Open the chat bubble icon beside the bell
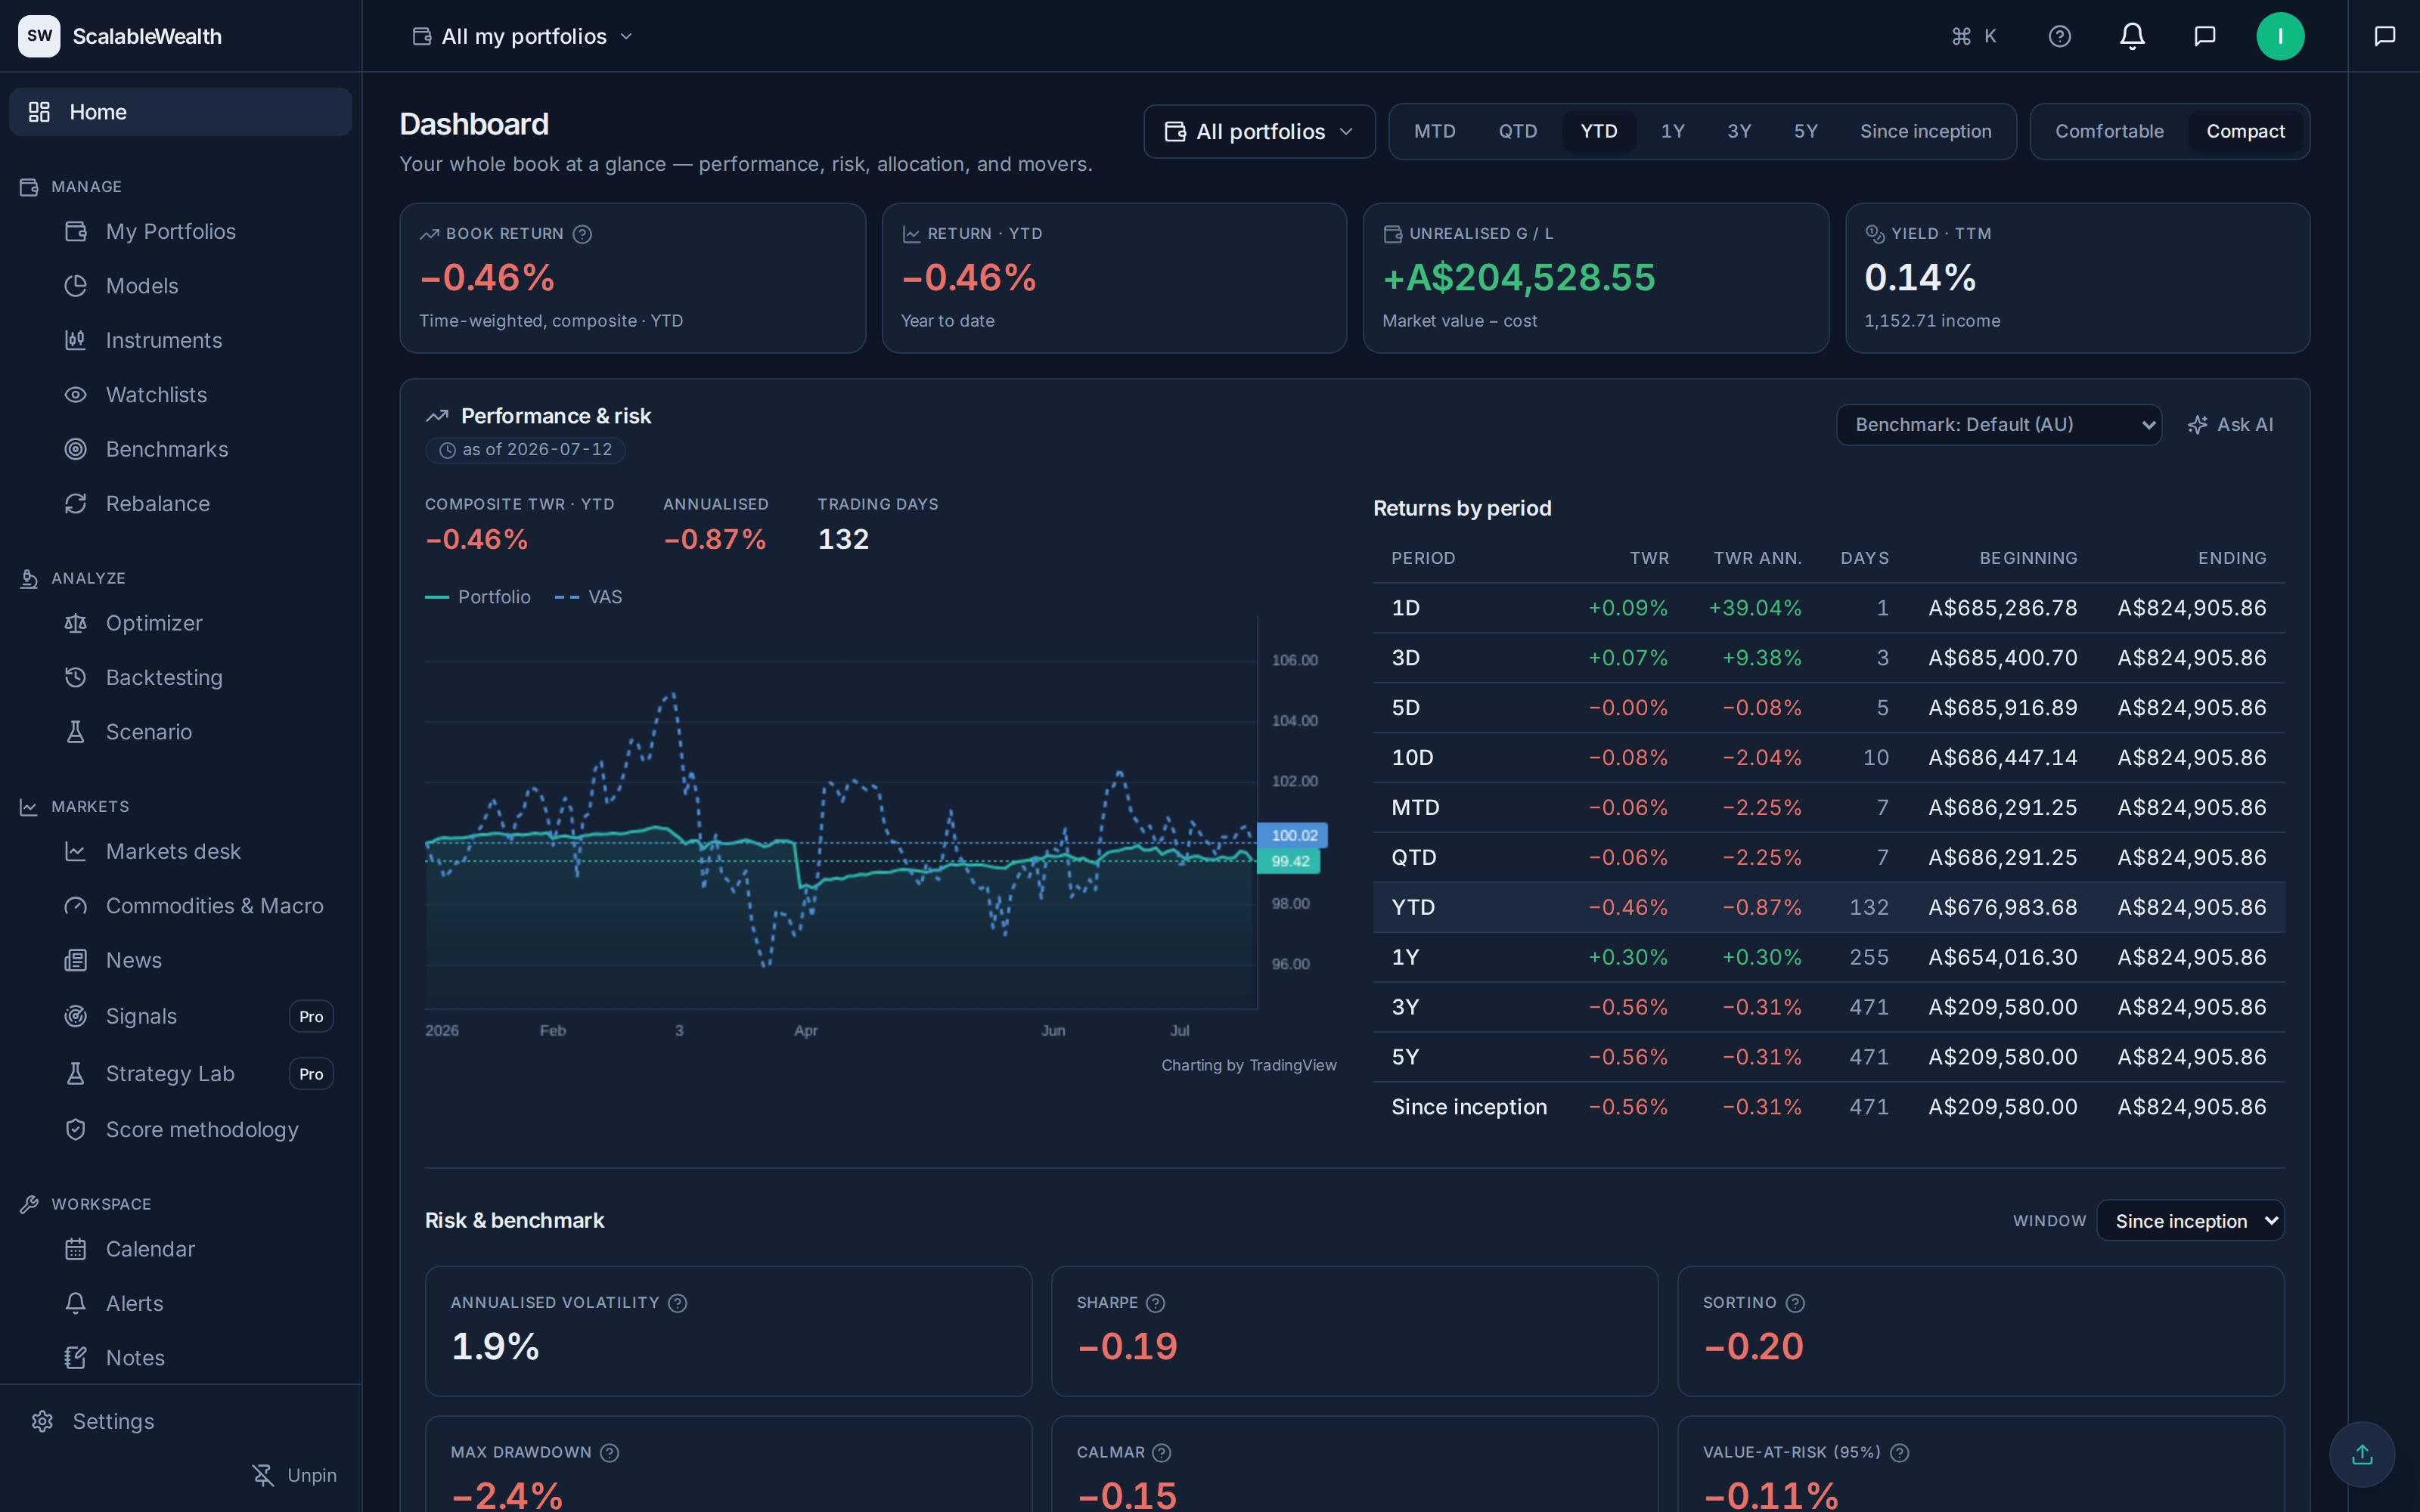The image size is (2420, 1512). click(x=2204, y=36)
